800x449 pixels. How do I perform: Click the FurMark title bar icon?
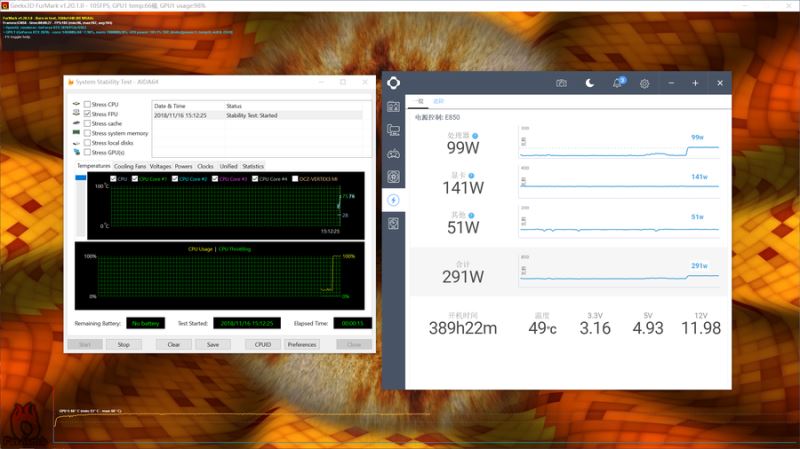[5, 5]
